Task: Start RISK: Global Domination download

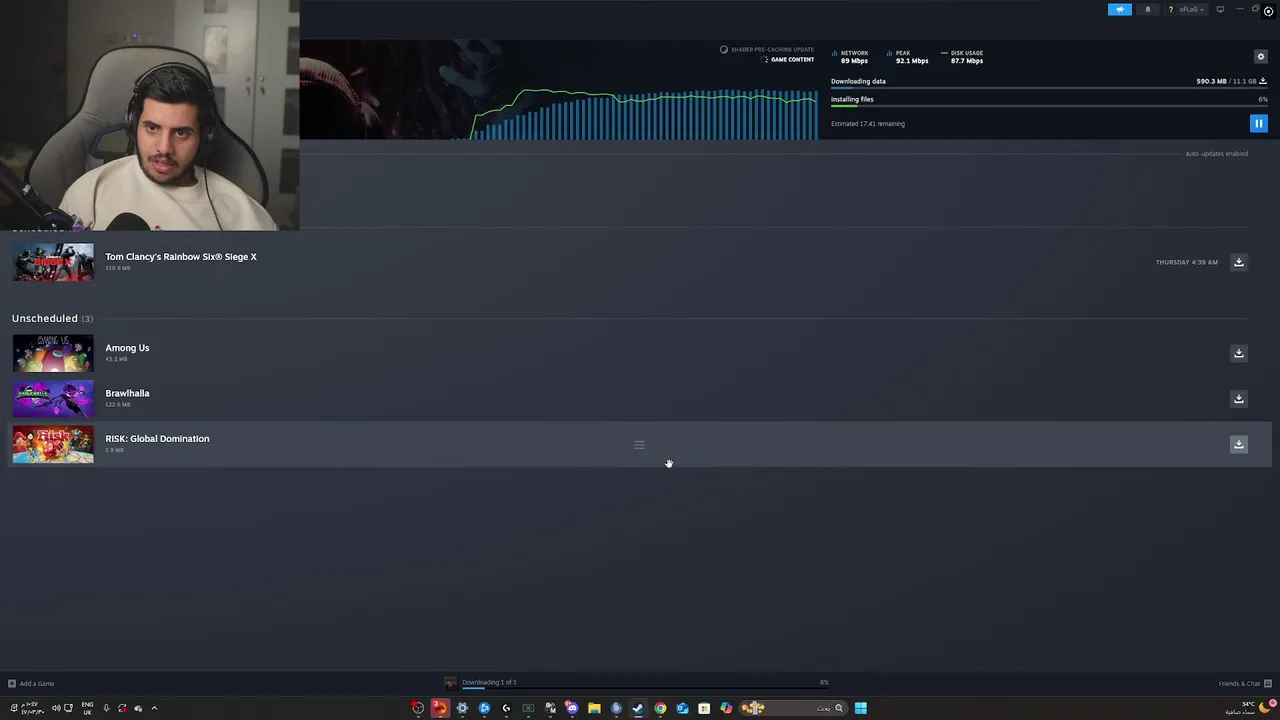Action: click(x=1238, y=444)
